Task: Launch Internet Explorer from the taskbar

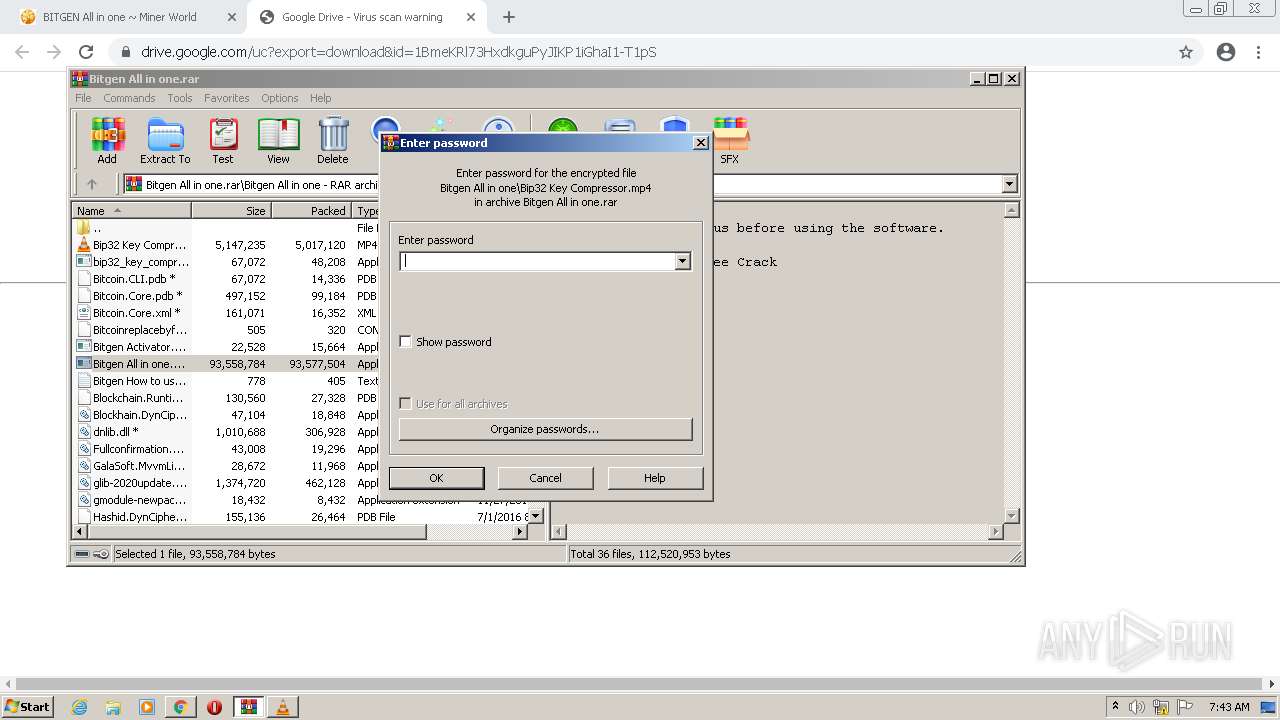Action: point(80,707)
